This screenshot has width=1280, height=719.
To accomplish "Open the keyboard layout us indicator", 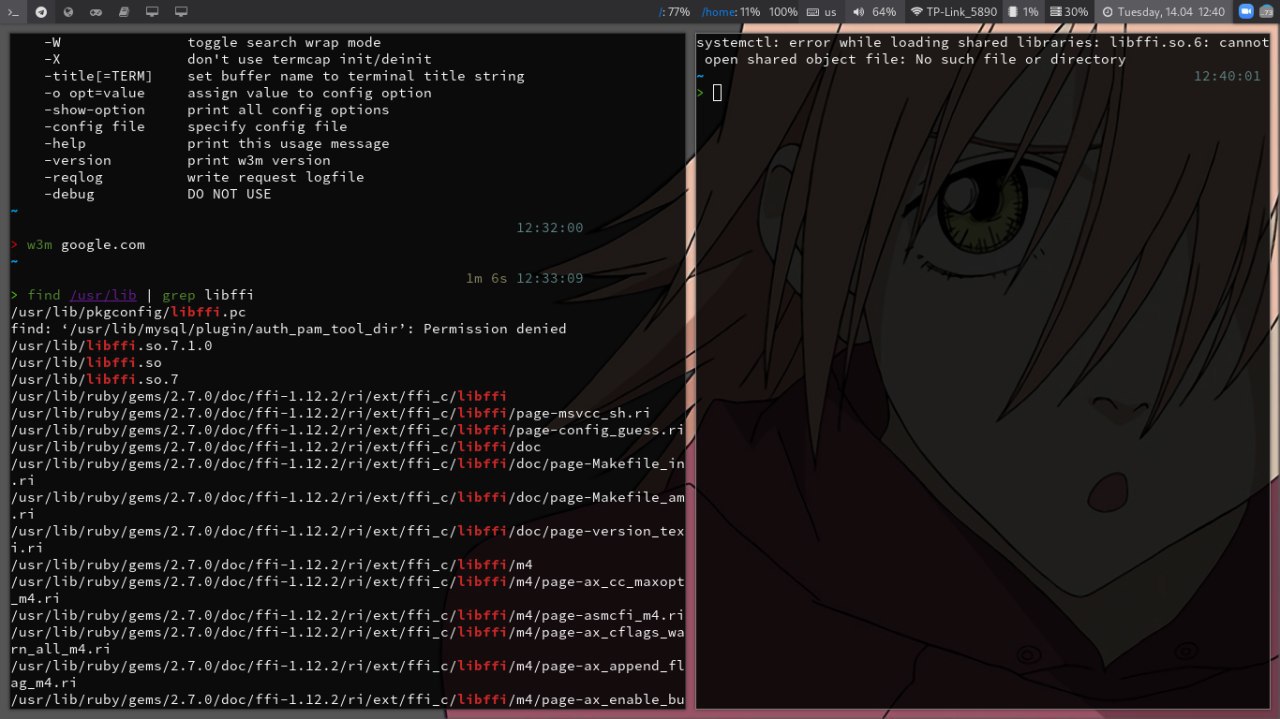I will pyautogui.click(x=821, y=12).
